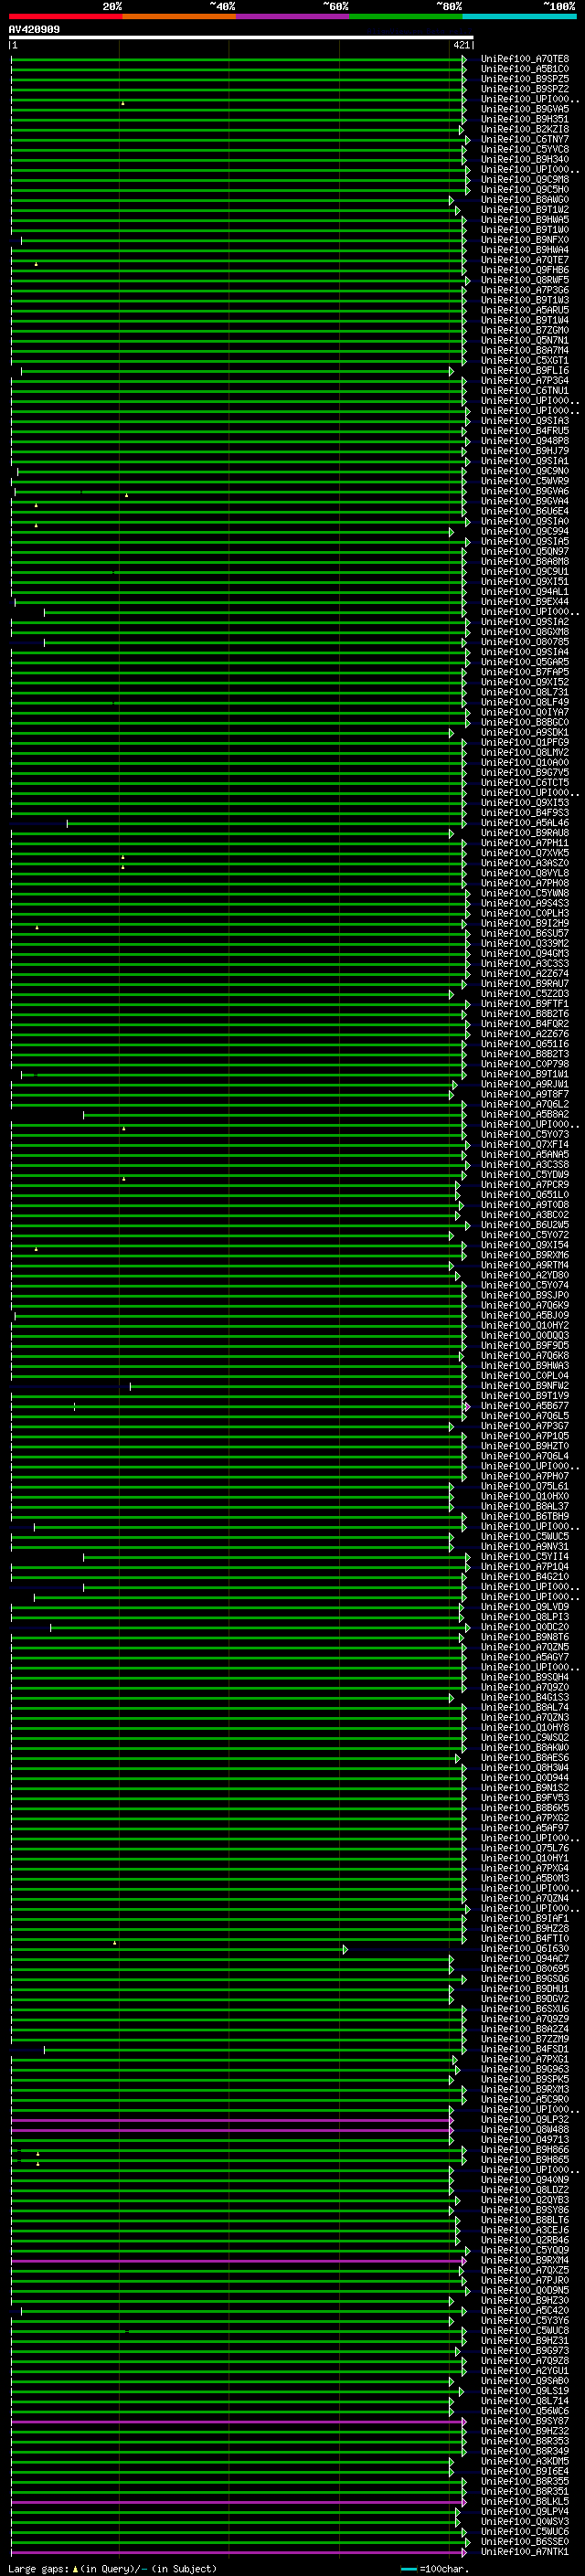Click the UniRef100_B9N8T6 label
Viewport: 585px width, 2576px height.
click(524, 1638)
